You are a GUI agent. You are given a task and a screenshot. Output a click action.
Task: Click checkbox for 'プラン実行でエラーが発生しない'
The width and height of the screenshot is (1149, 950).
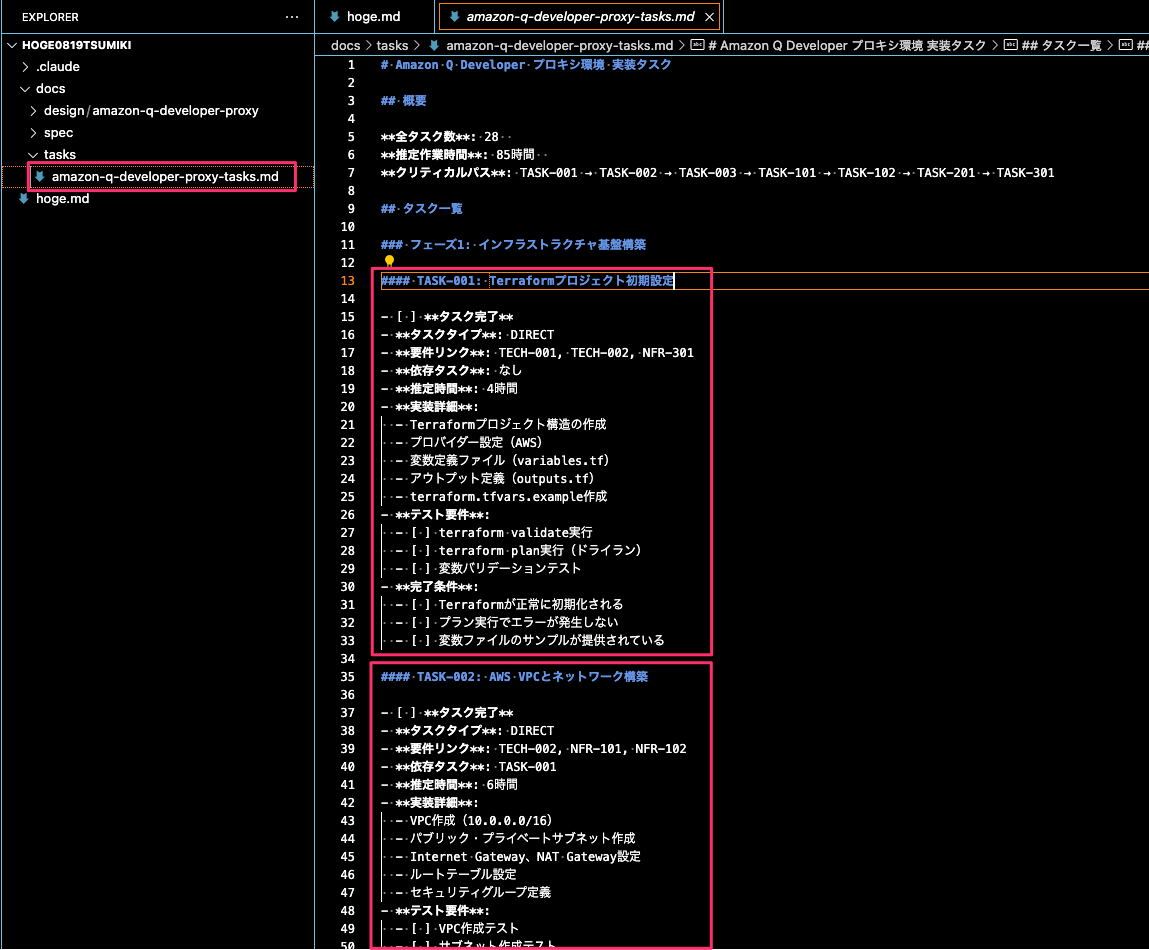pos(421,622)
